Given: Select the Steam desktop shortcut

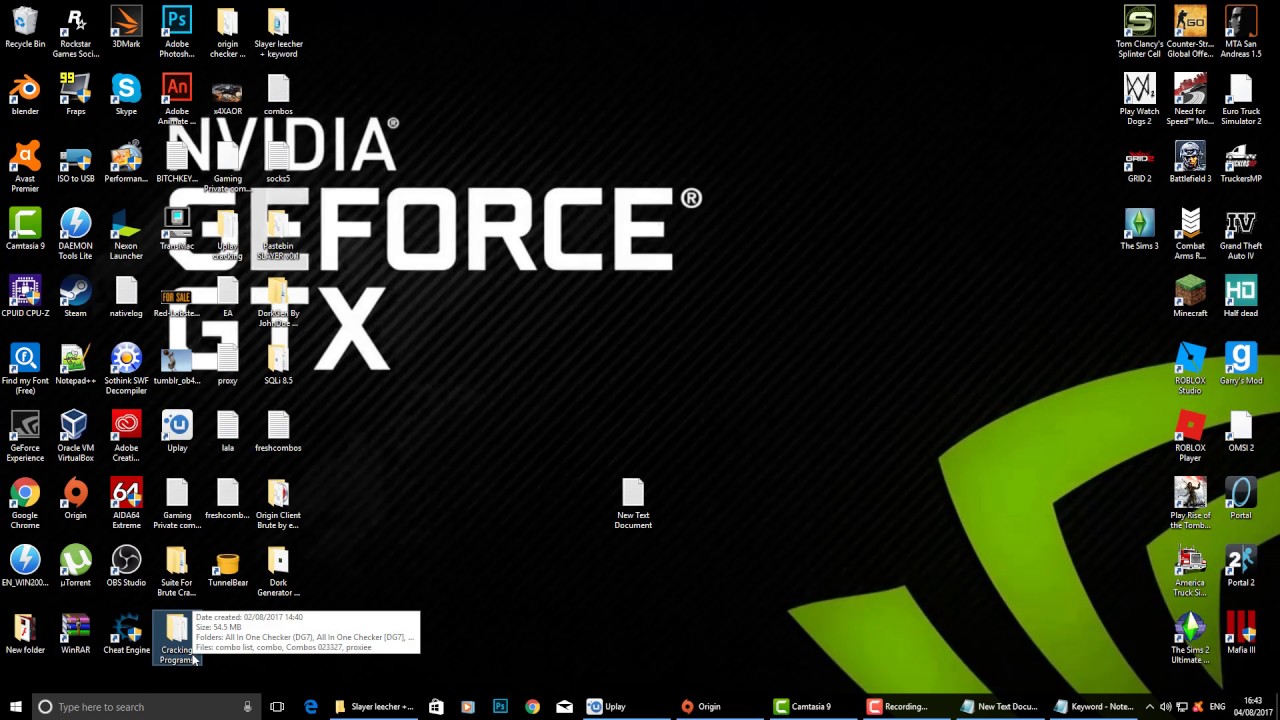Looking at the screenshot, I should [x=75, y=298].
